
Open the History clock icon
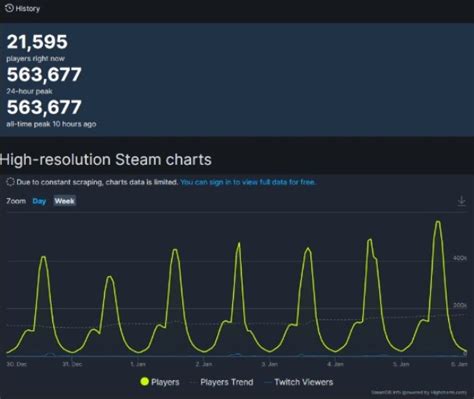[9, 8]
